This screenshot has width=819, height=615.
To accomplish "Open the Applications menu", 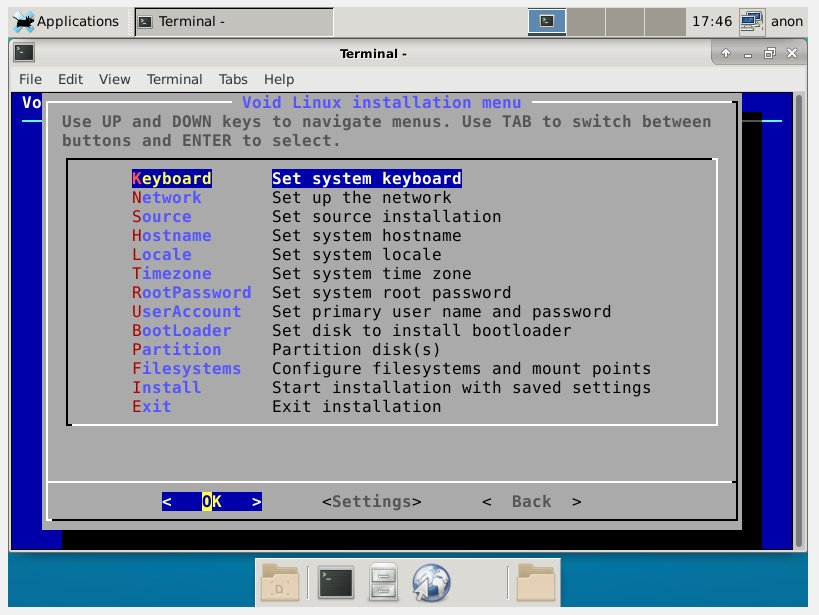I will 65,21.
